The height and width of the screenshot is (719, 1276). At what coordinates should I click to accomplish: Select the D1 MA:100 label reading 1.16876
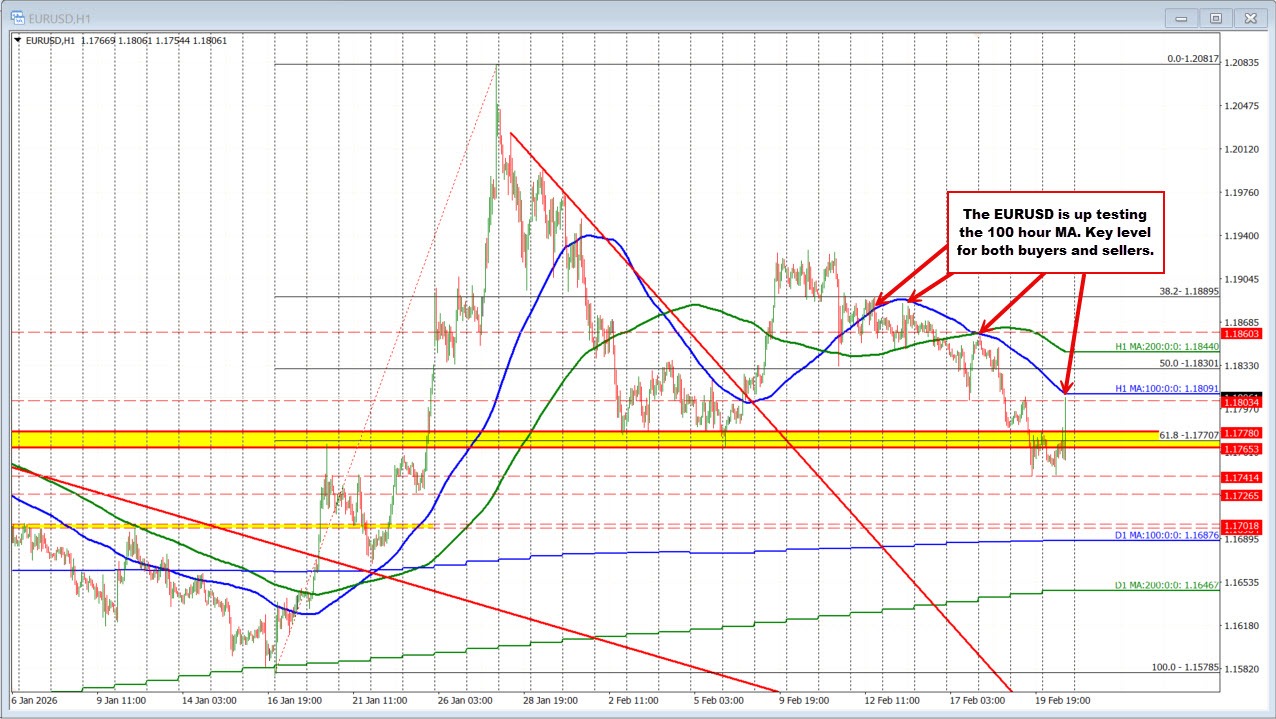1166,536
